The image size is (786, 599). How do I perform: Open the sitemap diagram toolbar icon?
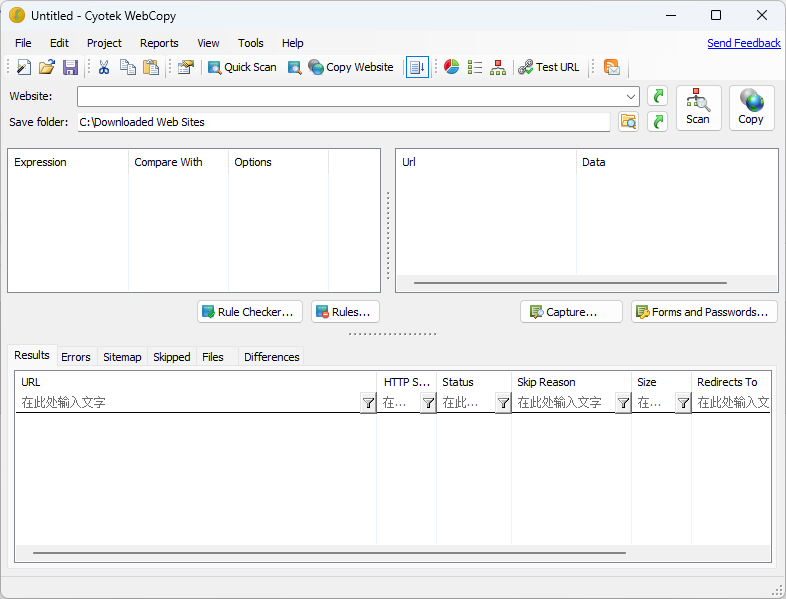pyautogui.click(x=498, y=67)
